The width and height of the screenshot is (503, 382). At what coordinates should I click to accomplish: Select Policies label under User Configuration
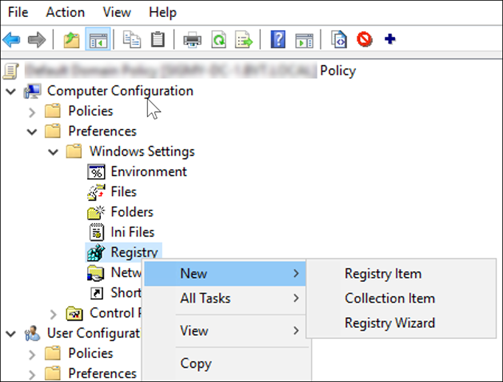coord(91,353)
